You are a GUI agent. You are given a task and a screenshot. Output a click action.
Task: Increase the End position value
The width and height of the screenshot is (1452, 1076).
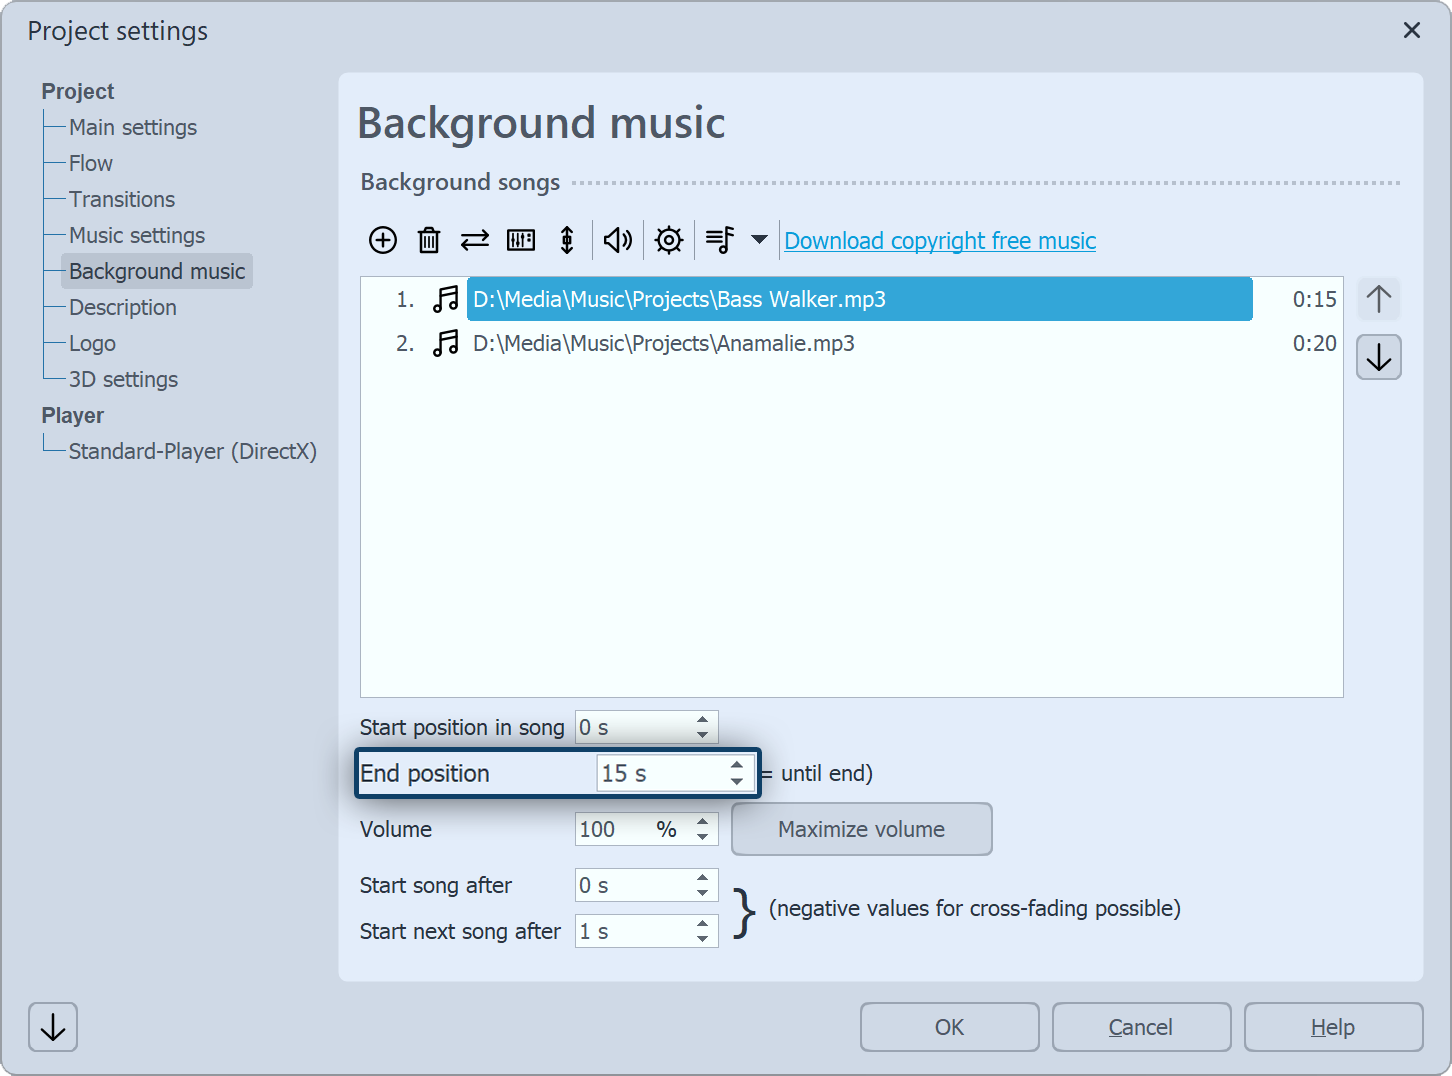(x=737, y=766)
